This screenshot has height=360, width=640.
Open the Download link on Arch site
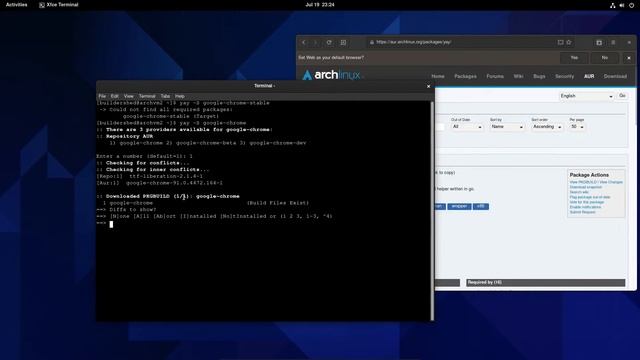click(x=615, y=76)
